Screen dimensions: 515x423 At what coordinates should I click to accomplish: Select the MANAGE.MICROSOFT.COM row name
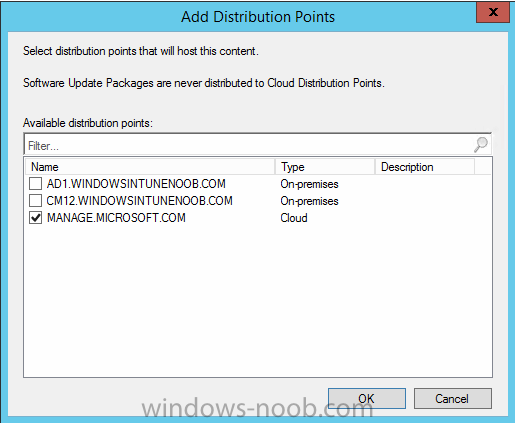(x=116, y=218)
